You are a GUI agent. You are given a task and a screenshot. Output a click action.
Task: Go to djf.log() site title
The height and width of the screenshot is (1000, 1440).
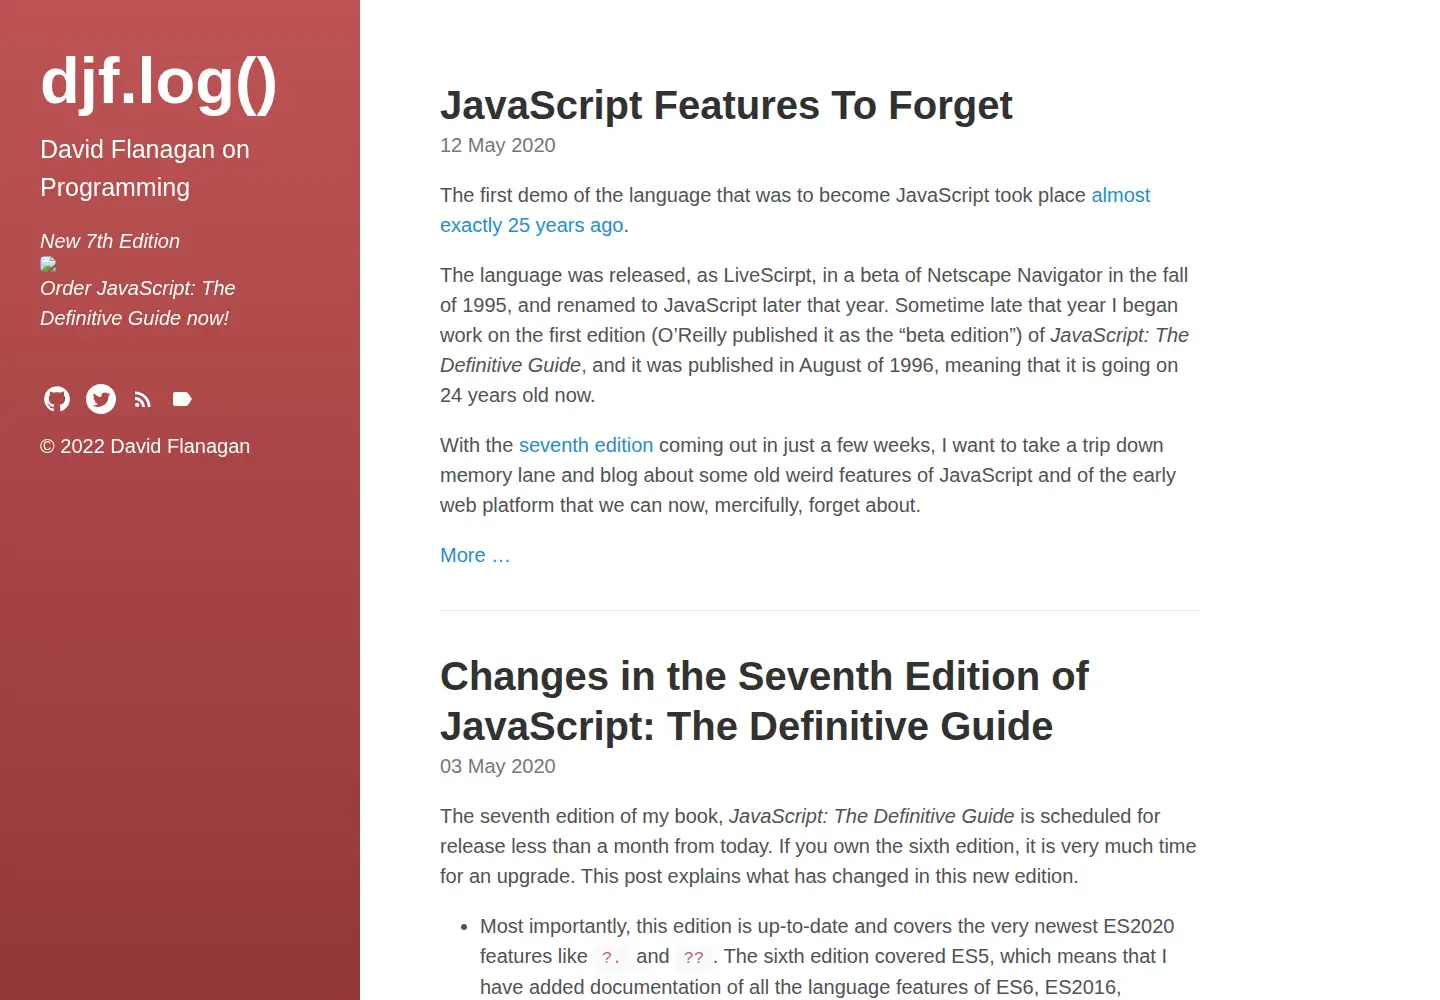click(x=159, y=80)
